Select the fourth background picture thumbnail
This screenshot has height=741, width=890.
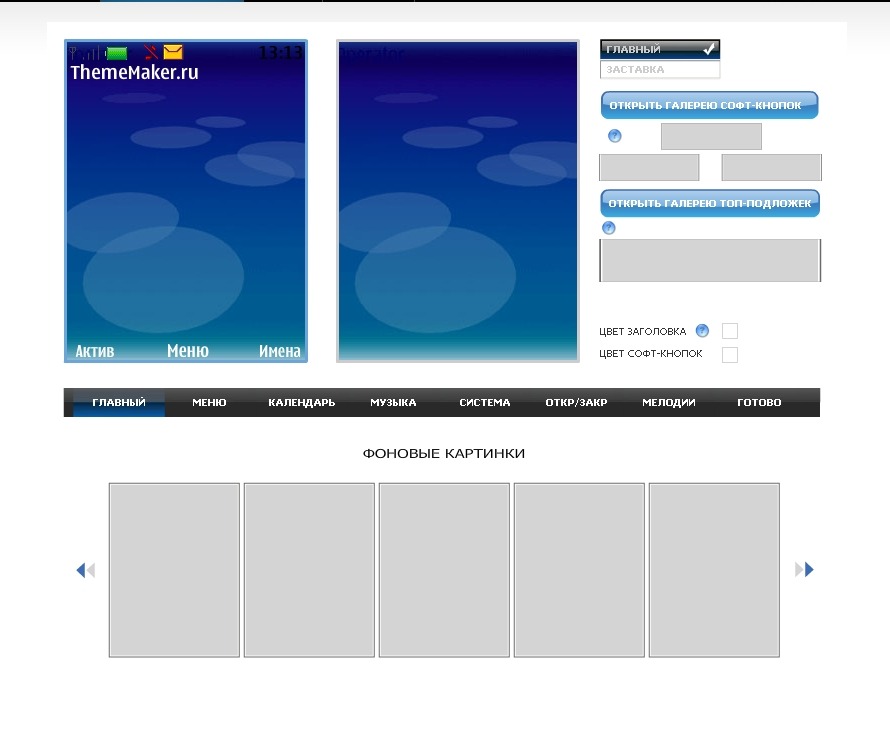click(x=580, y=570)
